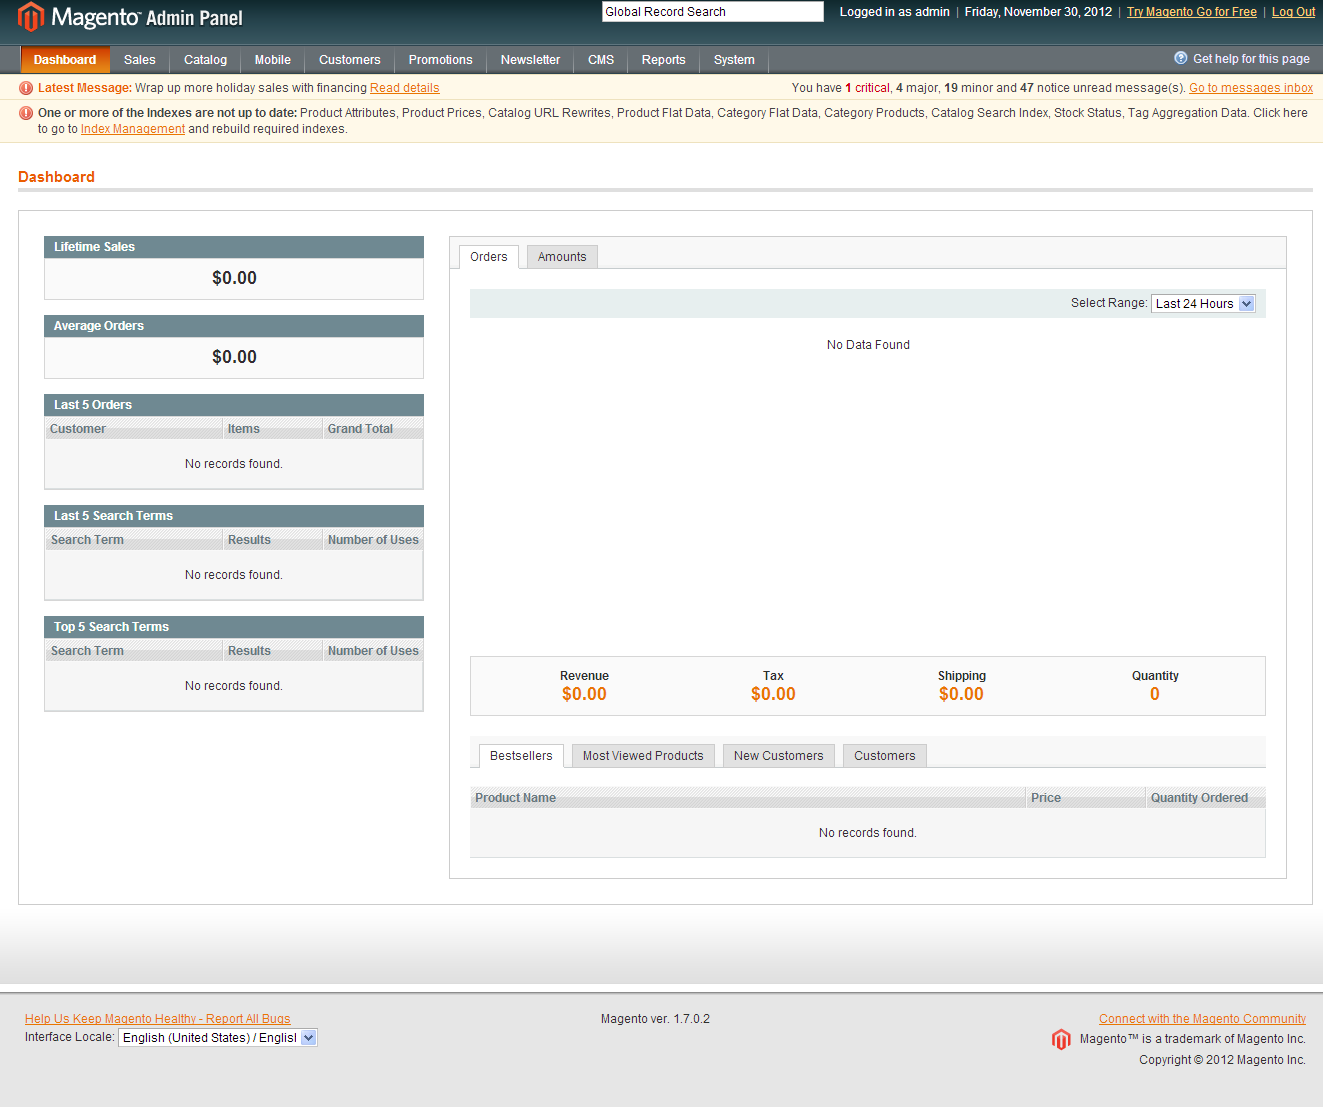
Task: Switch to the Amounts tab
Action: coord(562,257)
